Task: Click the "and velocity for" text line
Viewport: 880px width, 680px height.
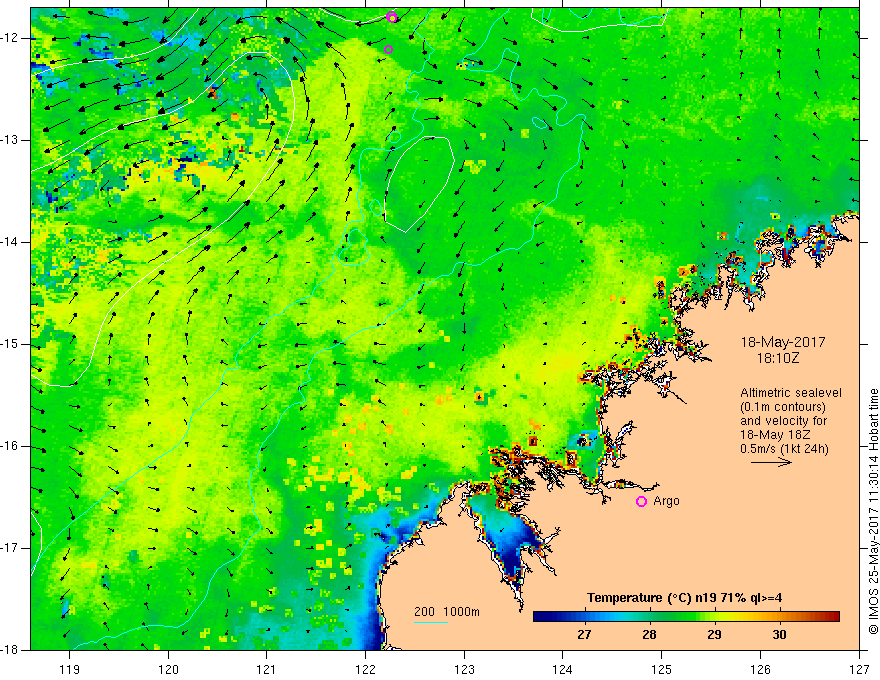Action: tap(783, 421)
